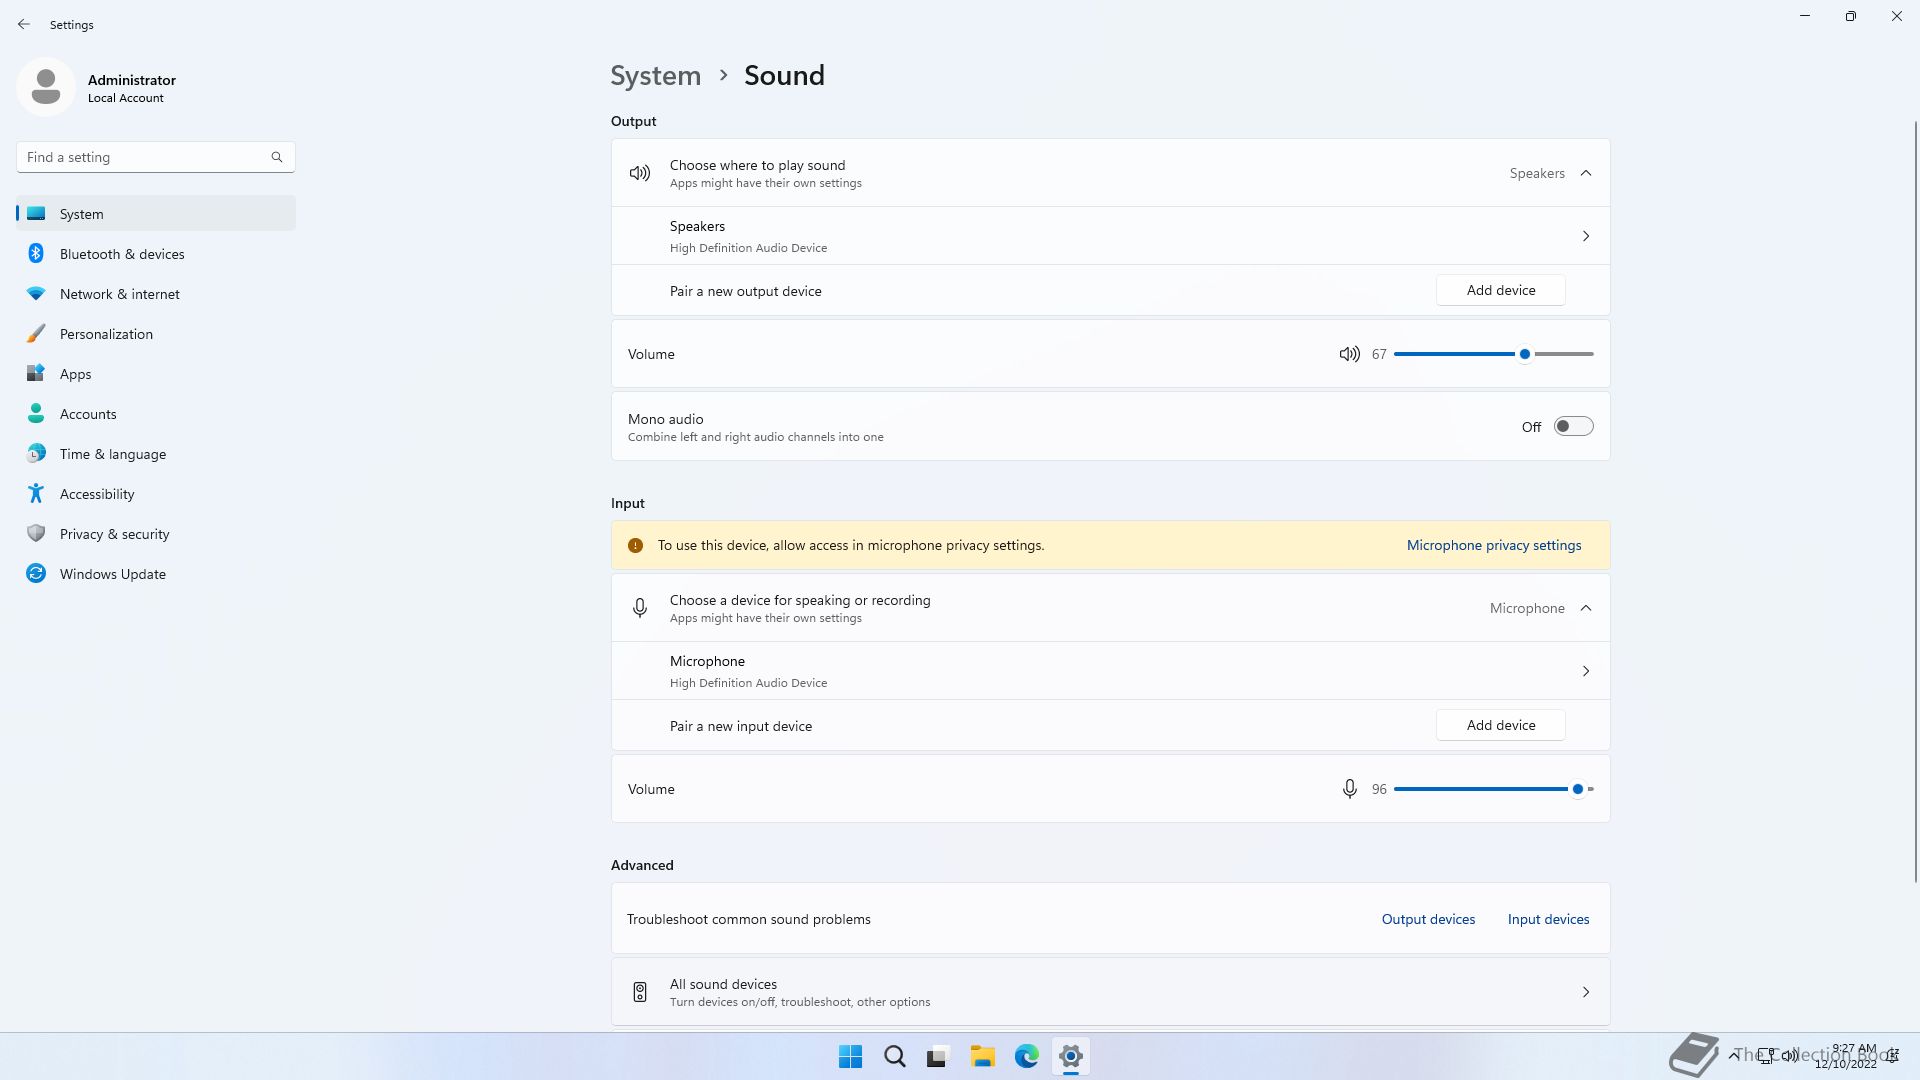Mute the microphone via input volume icon

1349,789
